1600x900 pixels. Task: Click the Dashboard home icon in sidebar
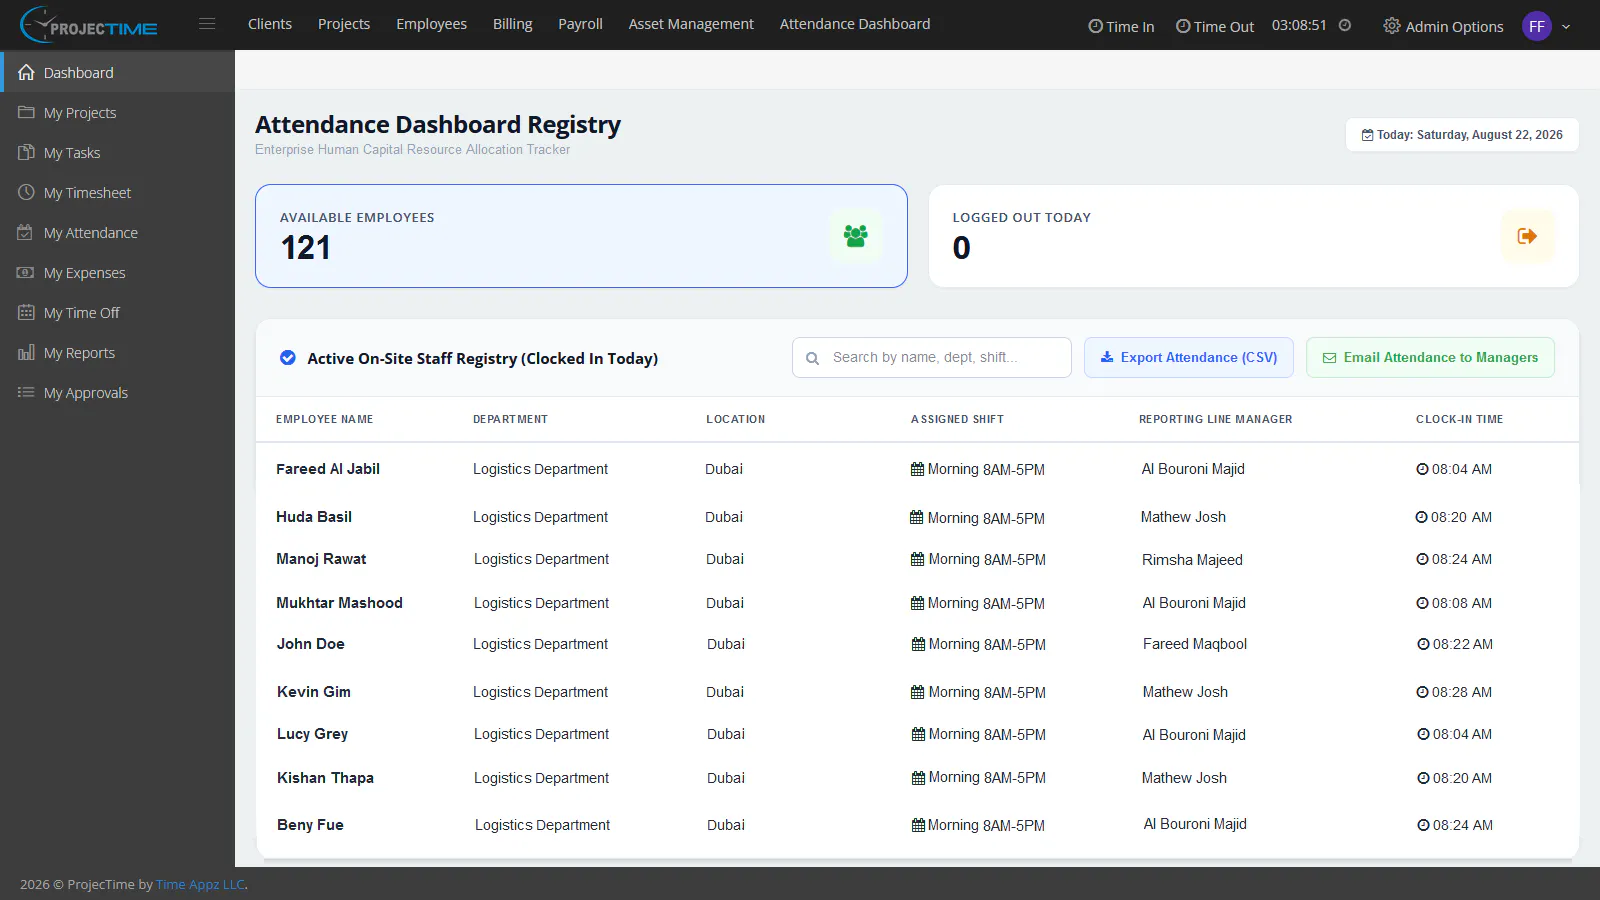point(26,72)
